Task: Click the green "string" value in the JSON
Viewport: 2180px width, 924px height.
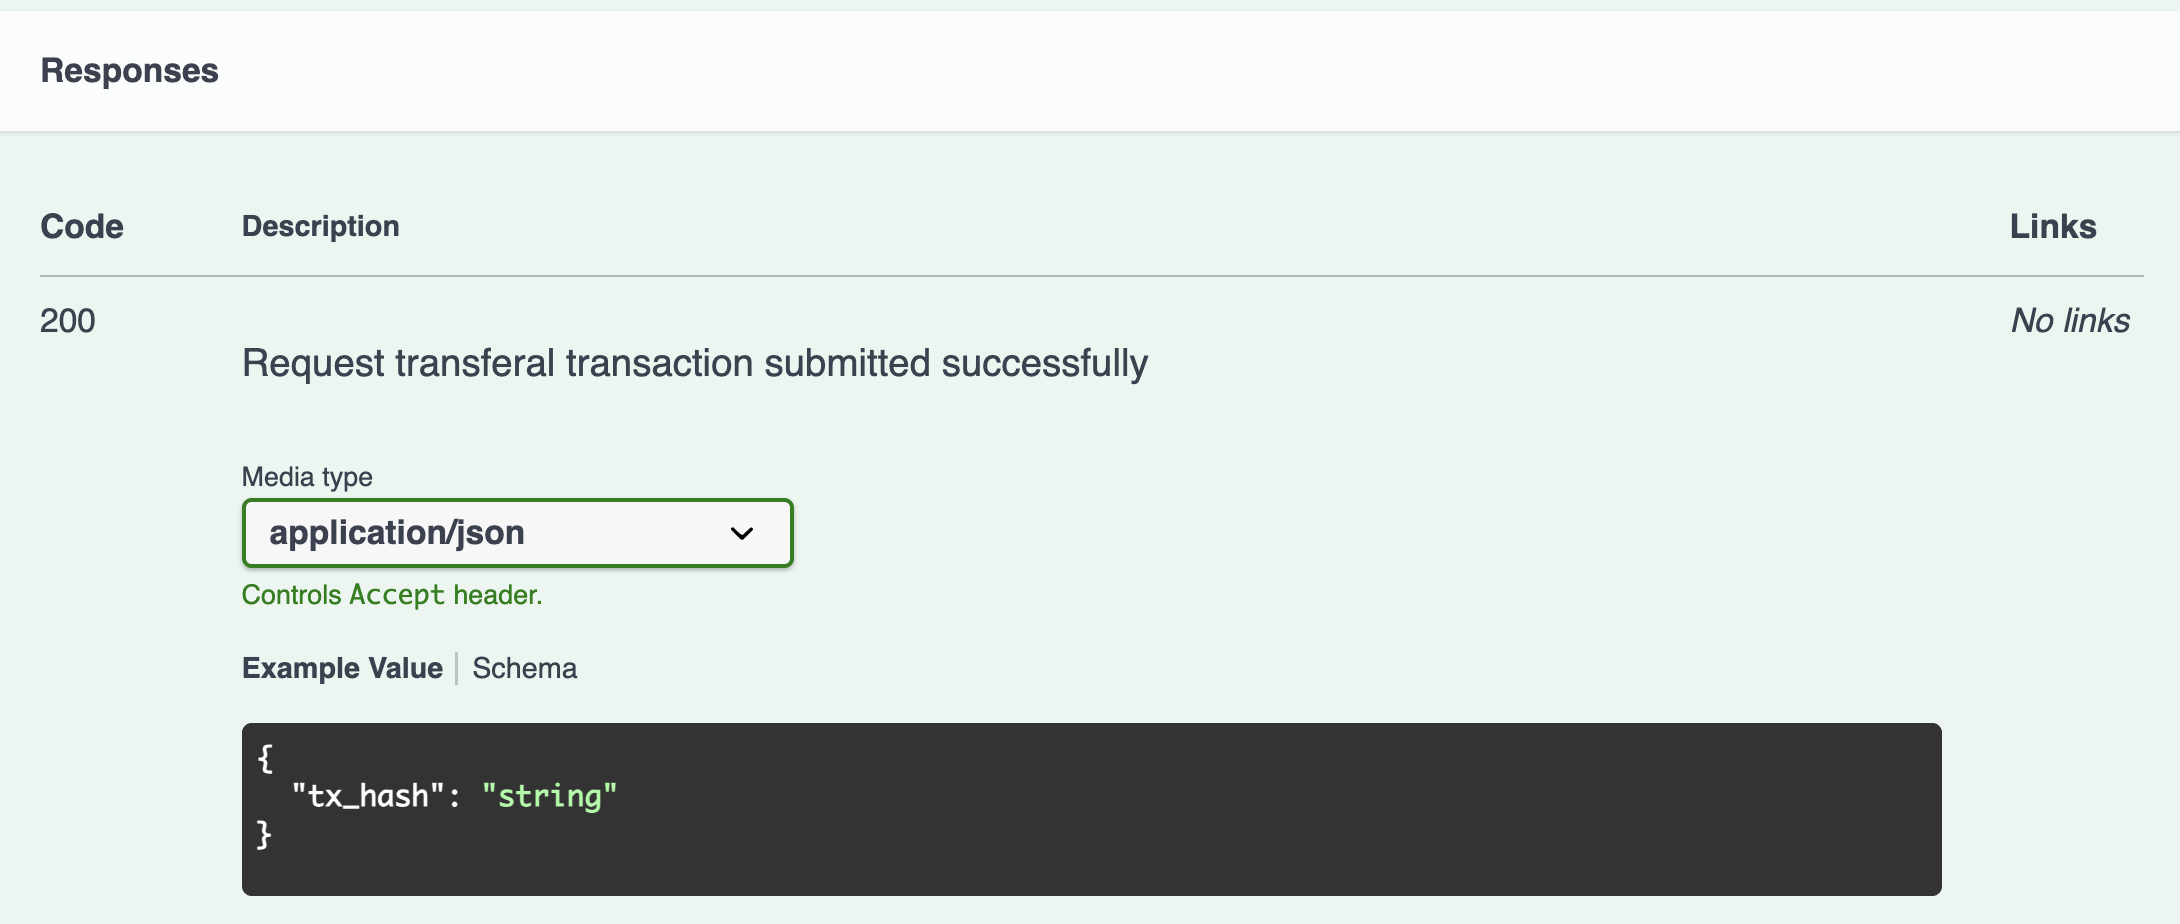Action: (549, 796)
